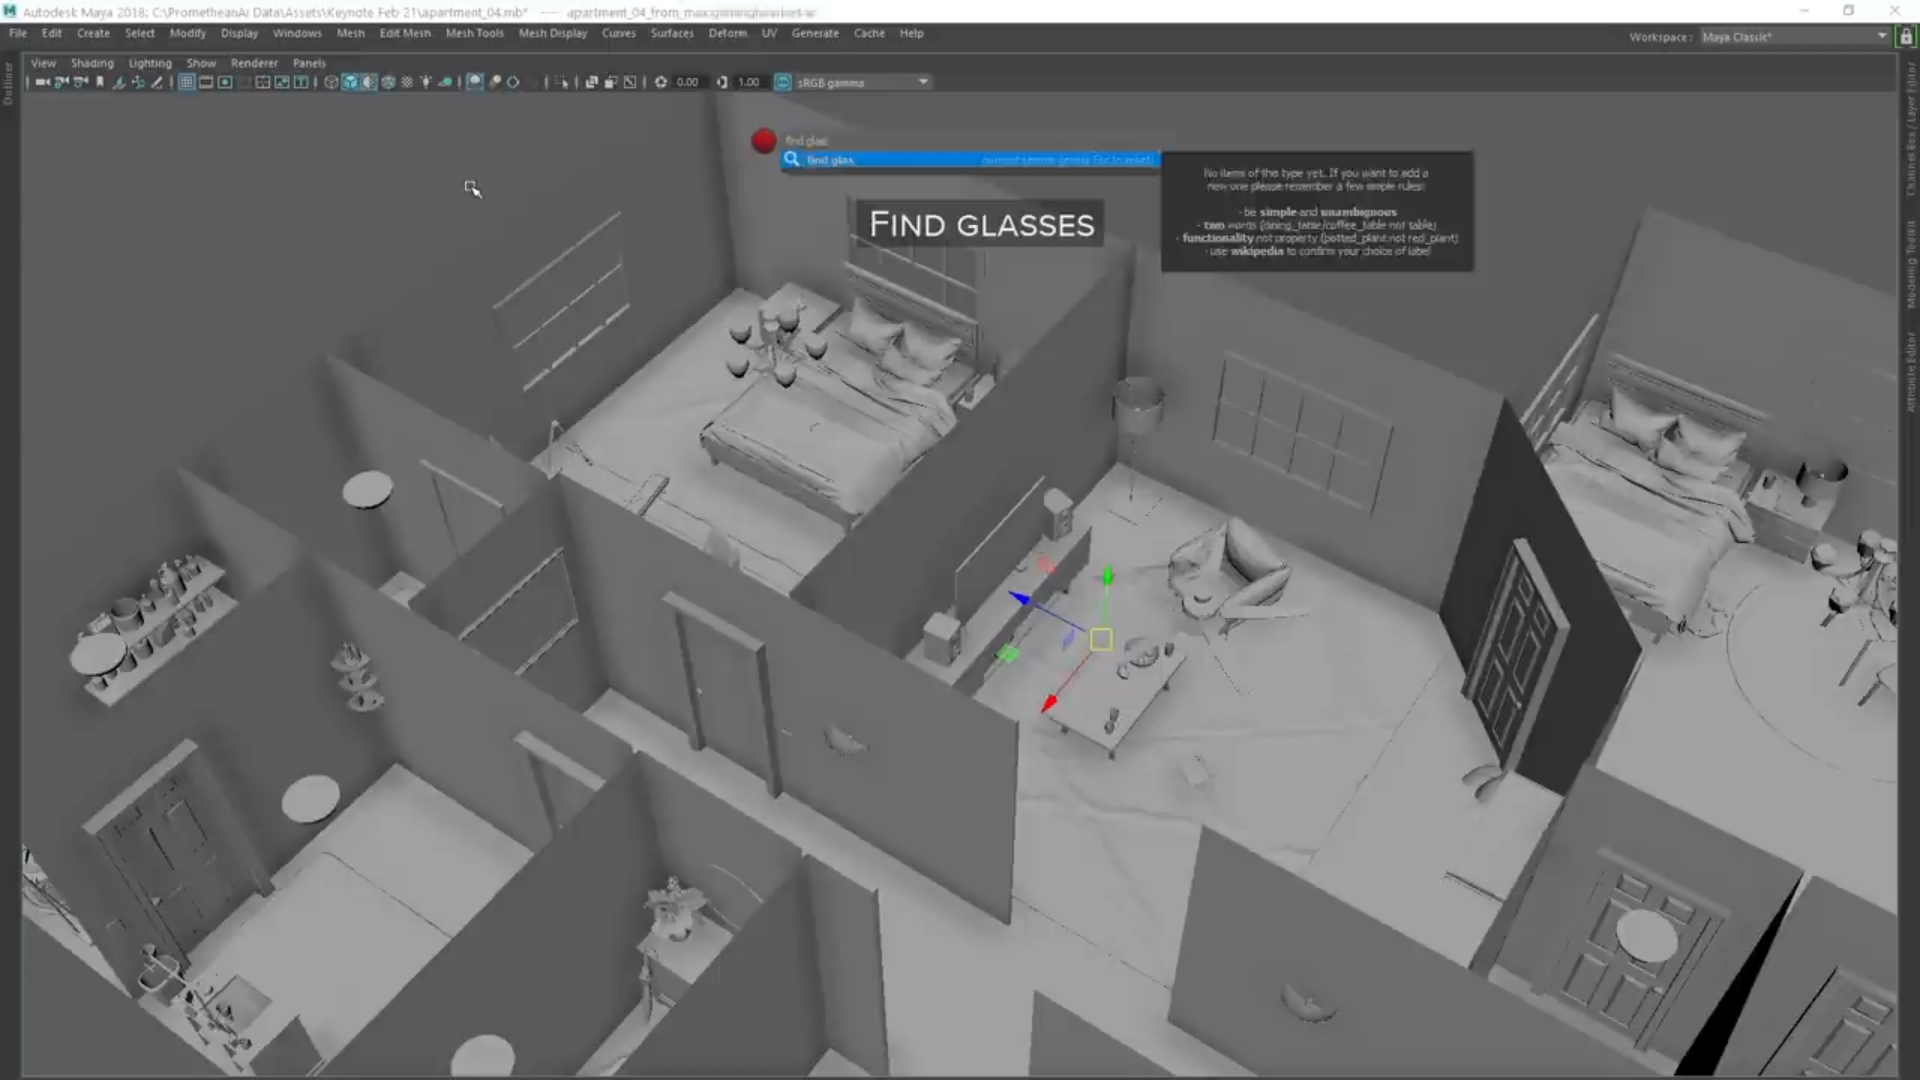Open the Attribute Editor side tab
1920x1080 pixels.
1910,371
